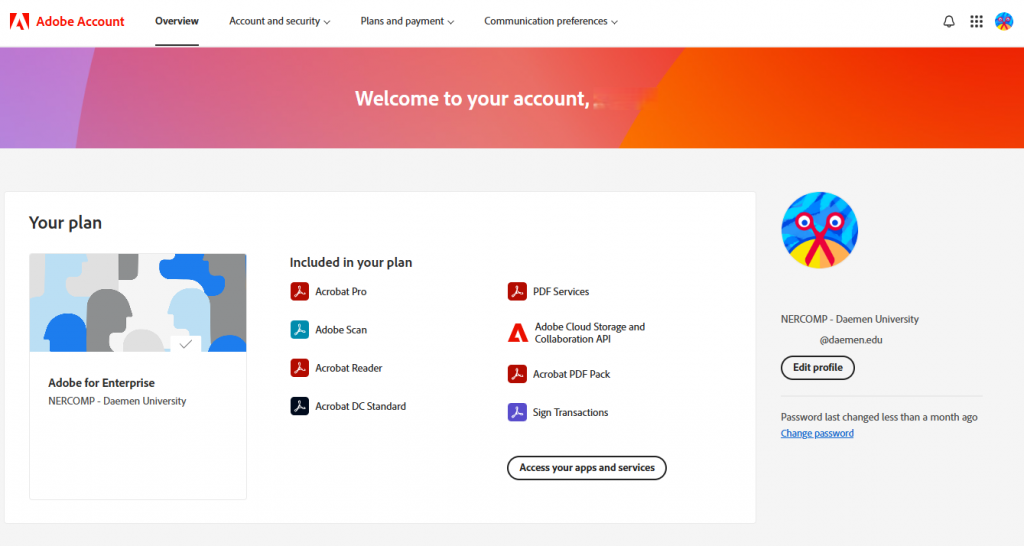
Task: Click the Acrobat PDF Pack icon
Action: pyautogui.click(x=517, y=374)
